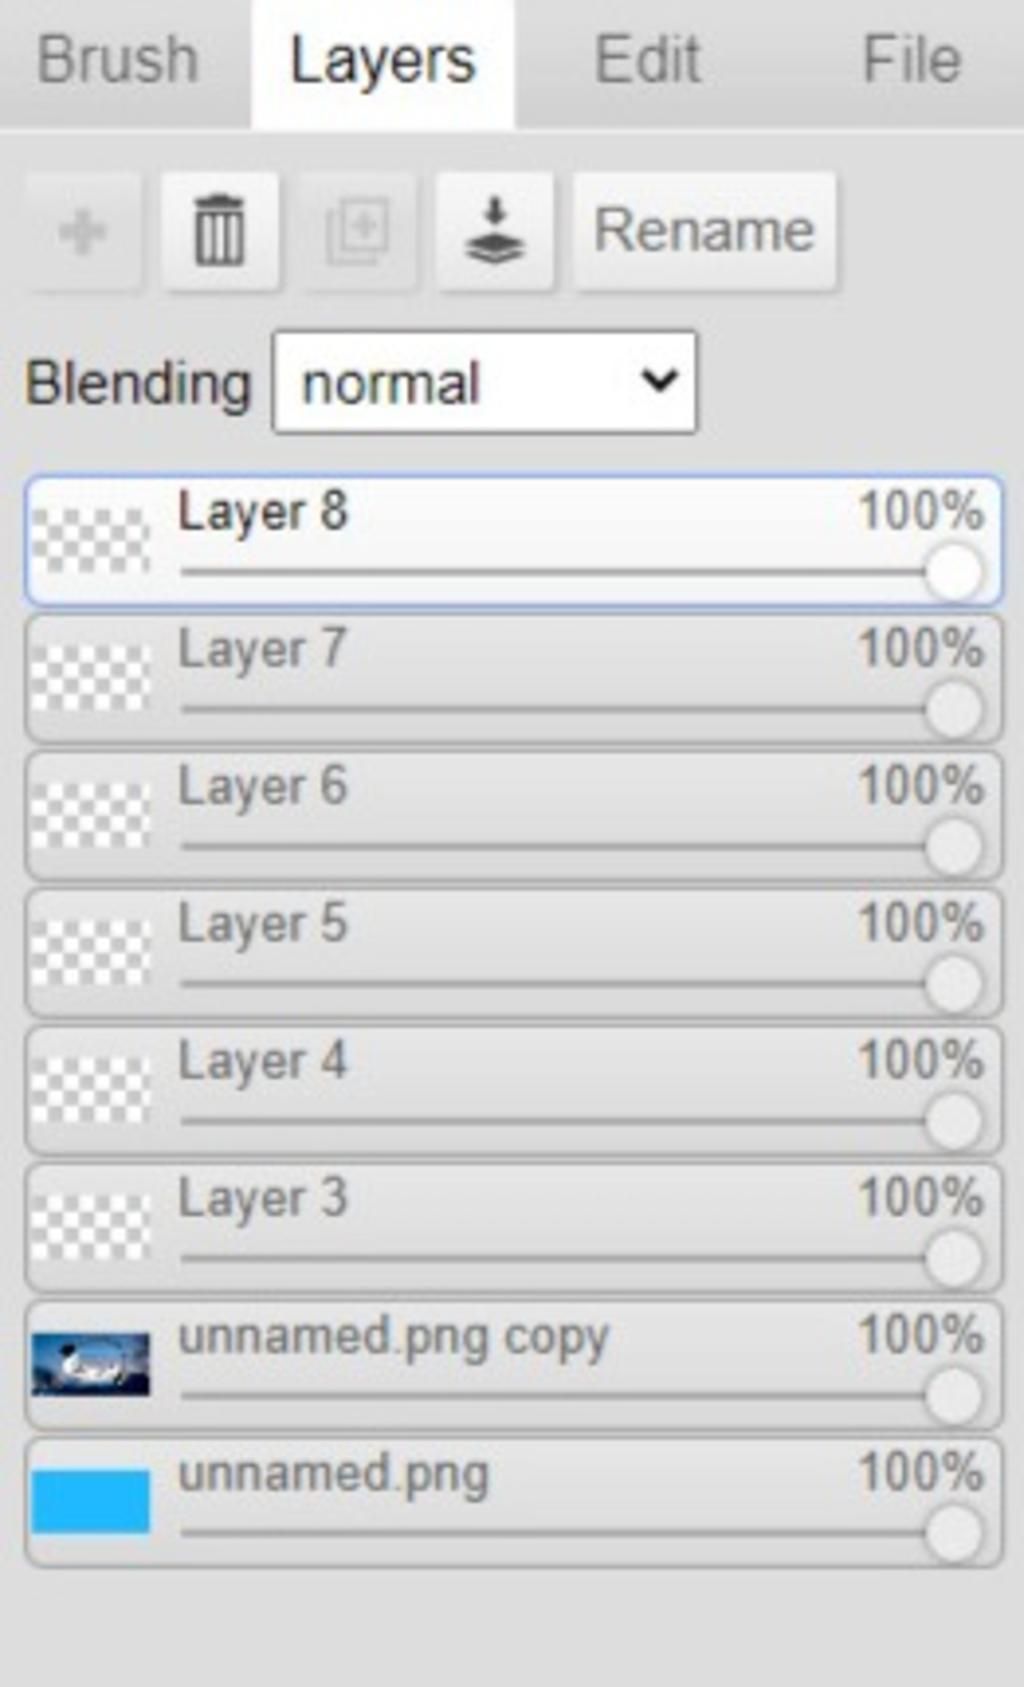
Task: Click the merge layer down icon
Action: pos(495,232)
